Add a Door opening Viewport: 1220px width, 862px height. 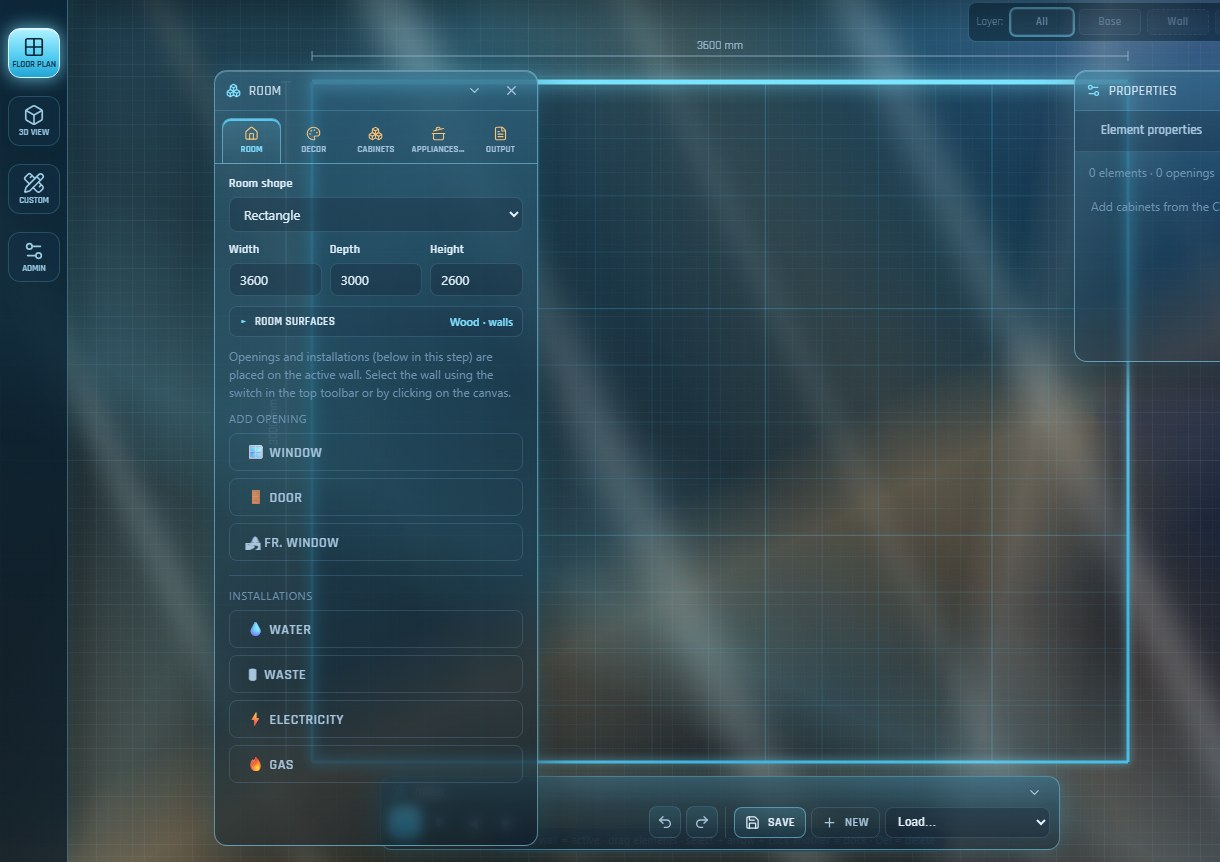376,497
